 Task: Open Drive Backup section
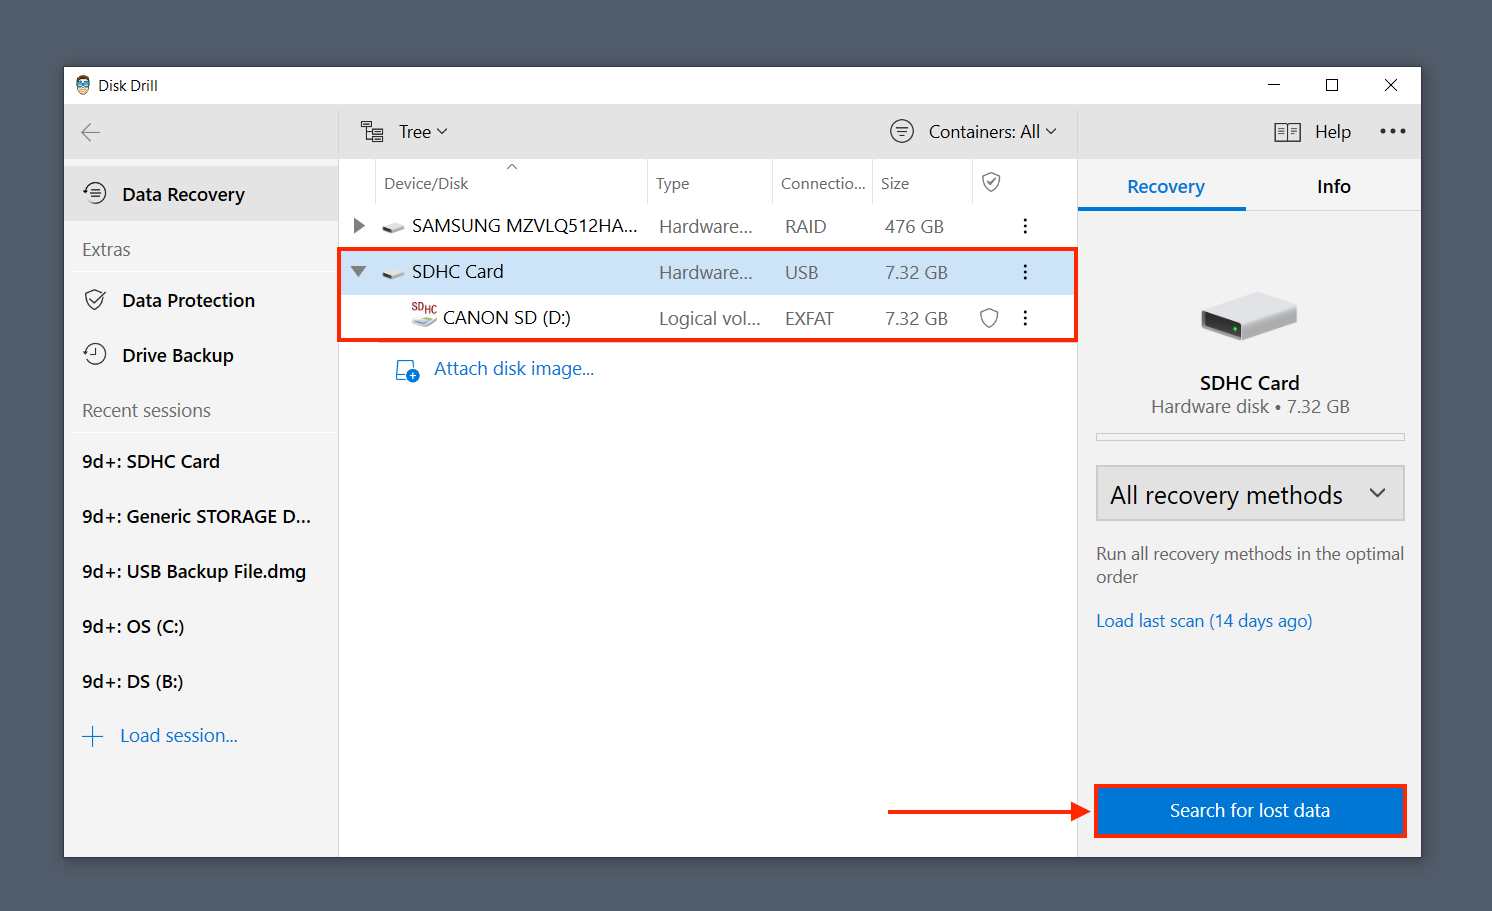(x=201, y=355)
